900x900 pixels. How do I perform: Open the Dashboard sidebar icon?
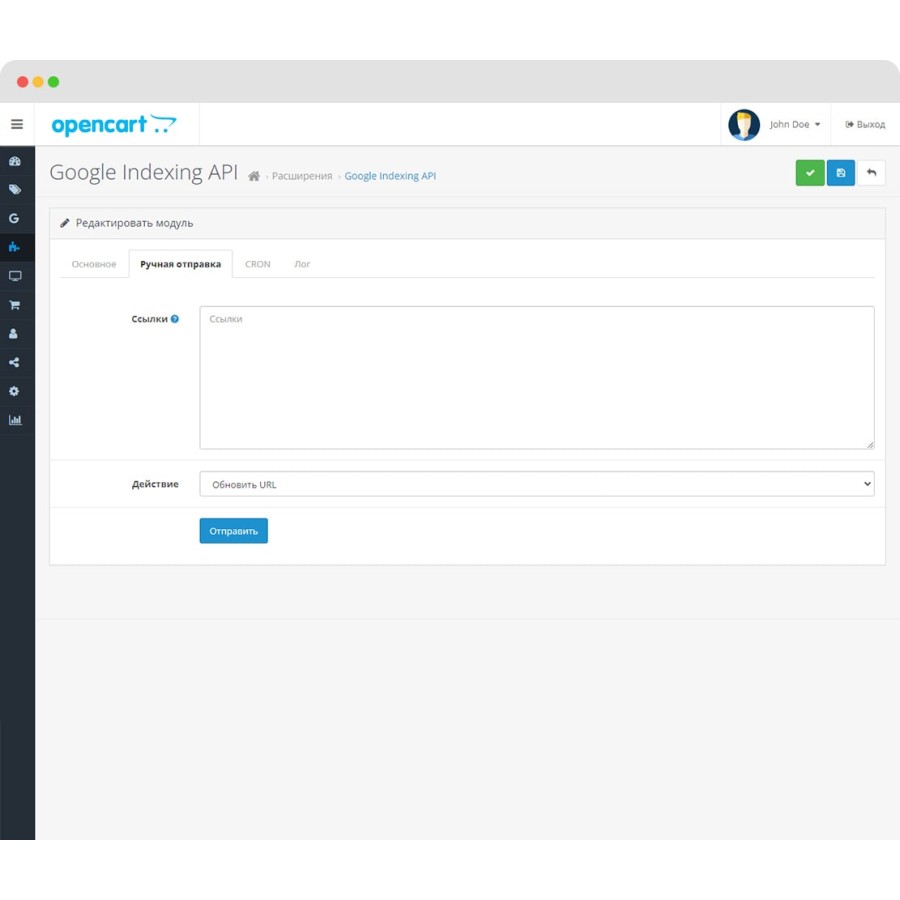15,161
